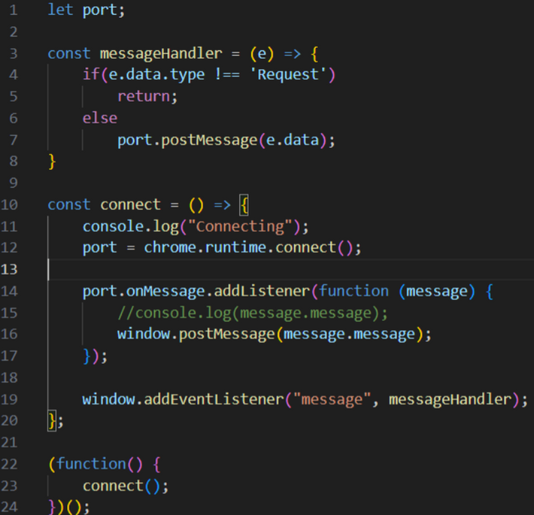
Task: Click the messageHandler declaration on line 3
Action: point(161,54)
